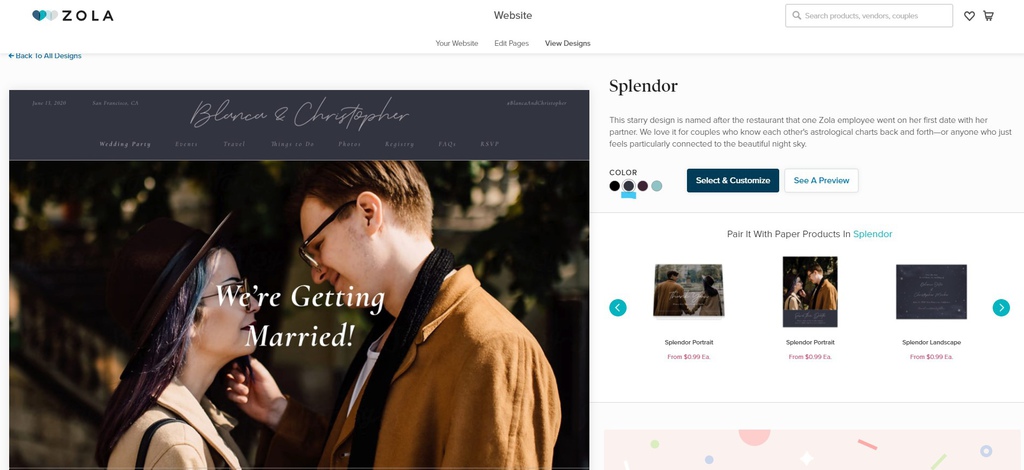Click the Zola heart logo

click(44, 16)
